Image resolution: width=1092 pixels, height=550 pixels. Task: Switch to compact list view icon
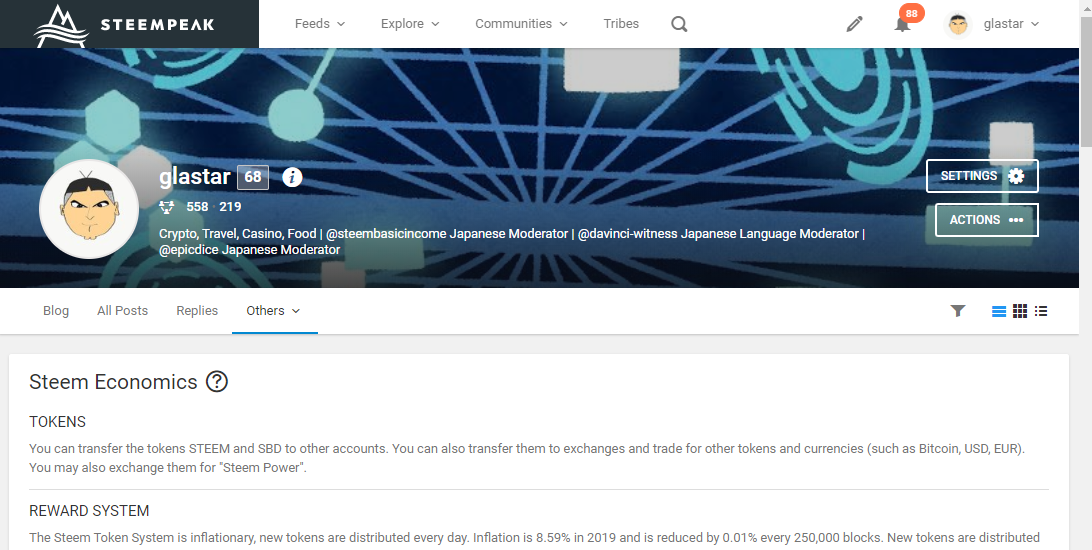click(1041, 311)
